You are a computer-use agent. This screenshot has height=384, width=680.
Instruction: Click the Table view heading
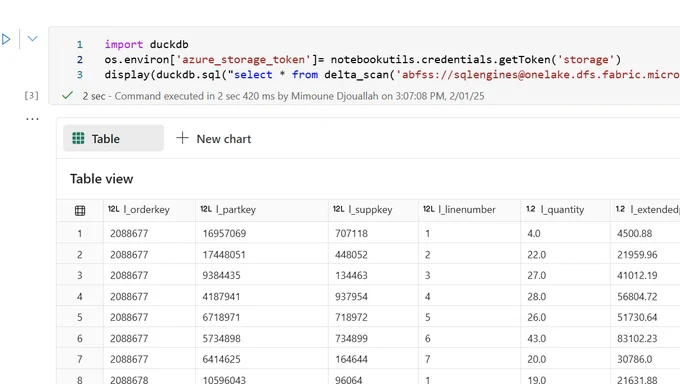tap(101, 179)
